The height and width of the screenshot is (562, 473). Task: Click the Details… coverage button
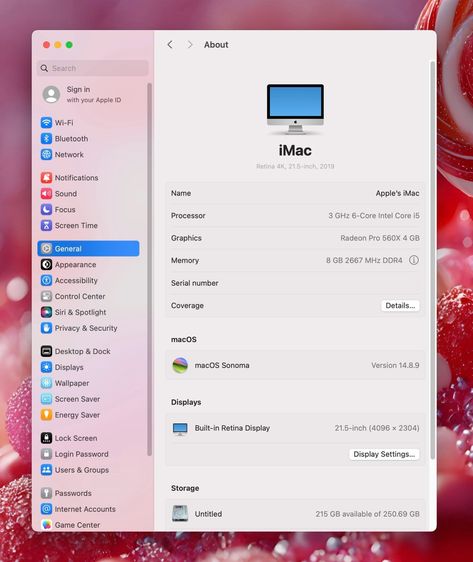400,305
